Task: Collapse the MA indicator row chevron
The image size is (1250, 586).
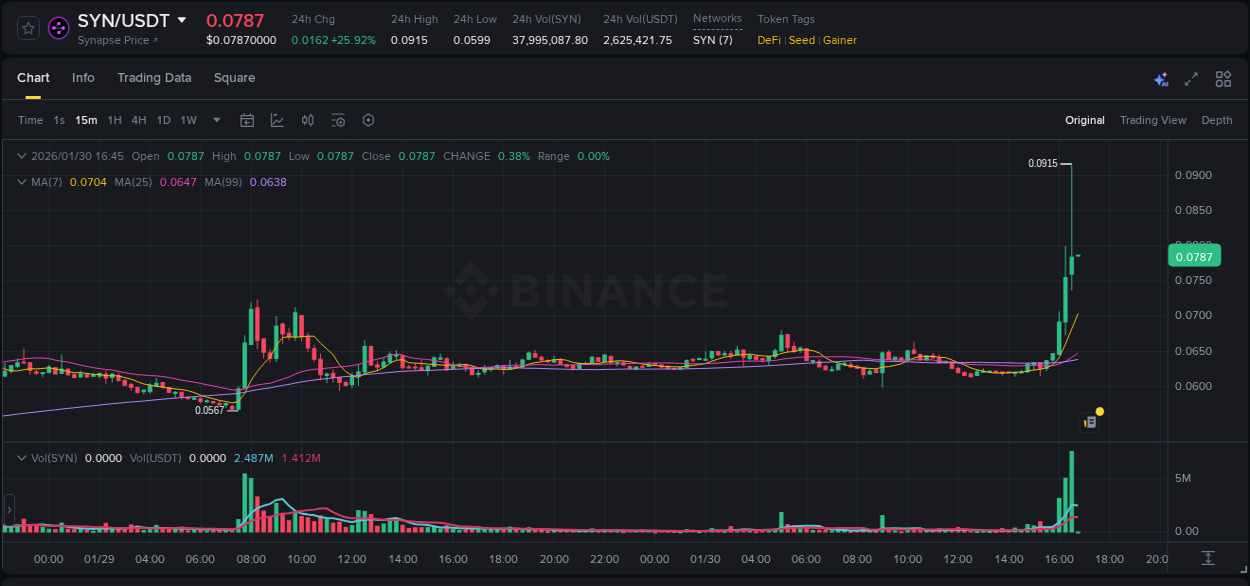Action: (x=21, y=182)
